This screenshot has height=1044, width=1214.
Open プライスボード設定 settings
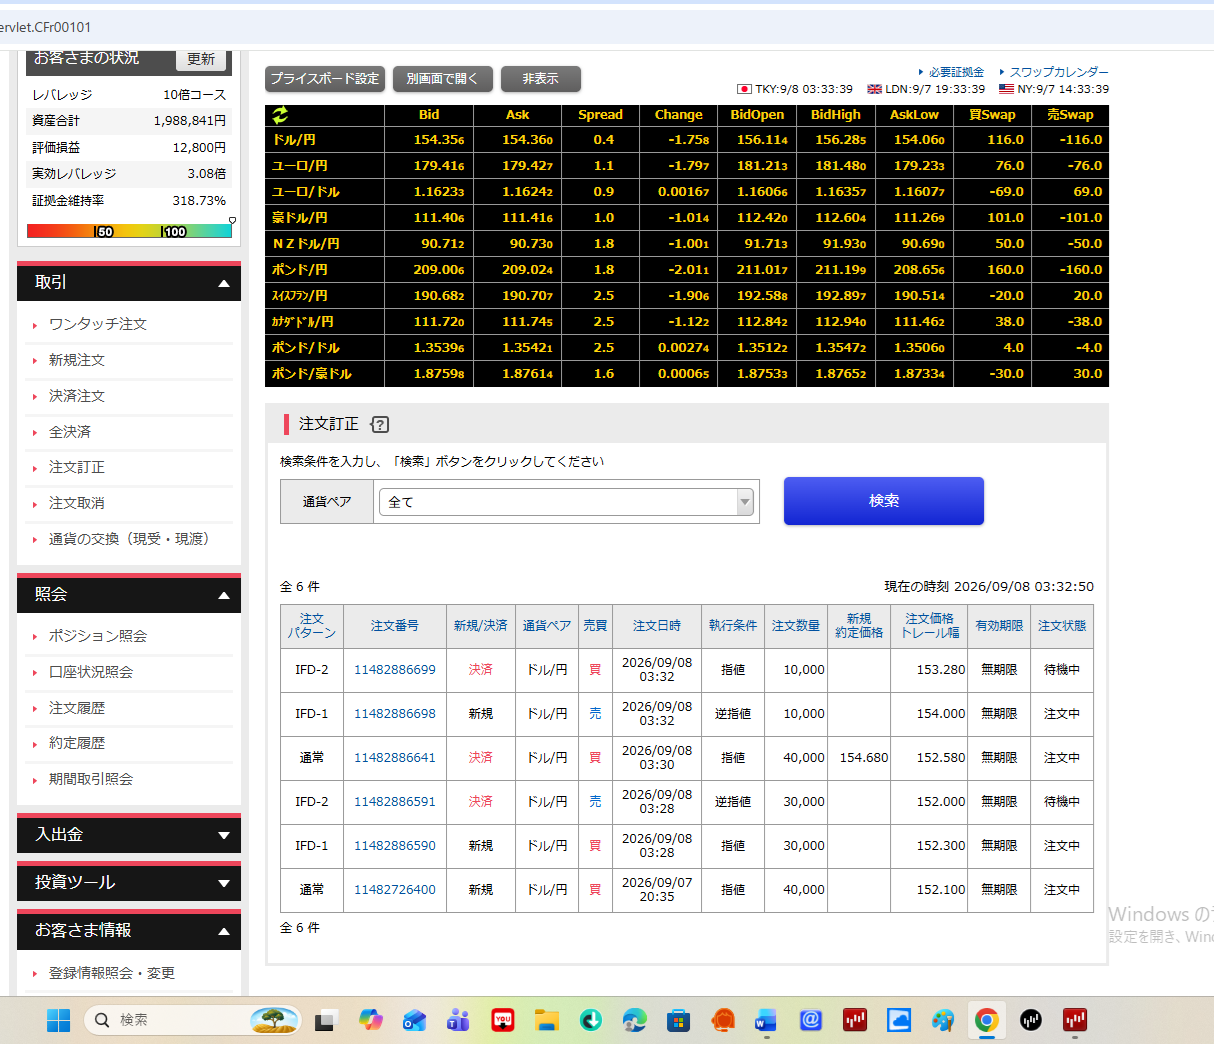(325, 79)
